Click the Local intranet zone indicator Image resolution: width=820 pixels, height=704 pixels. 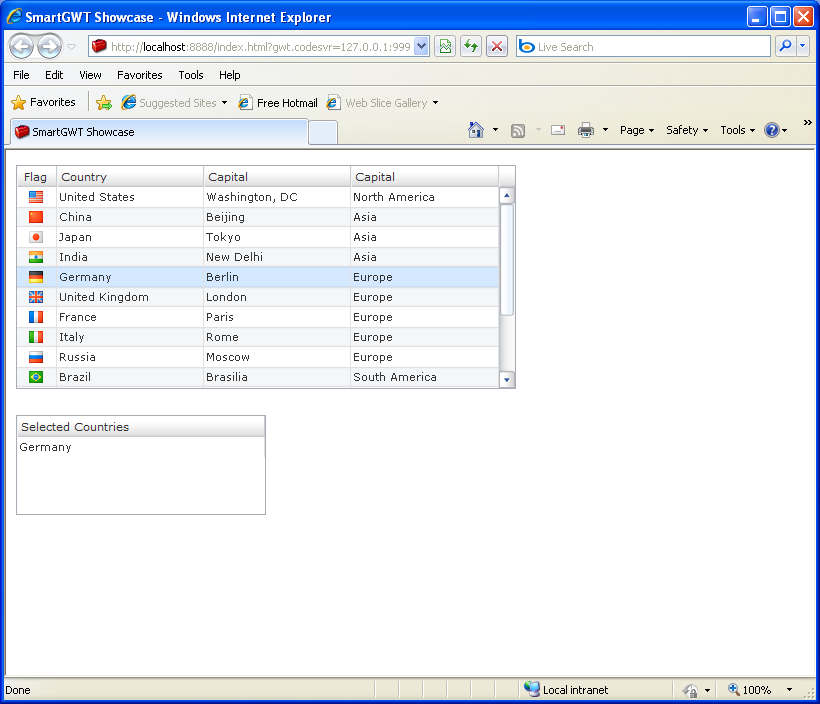tap(566, 690)
